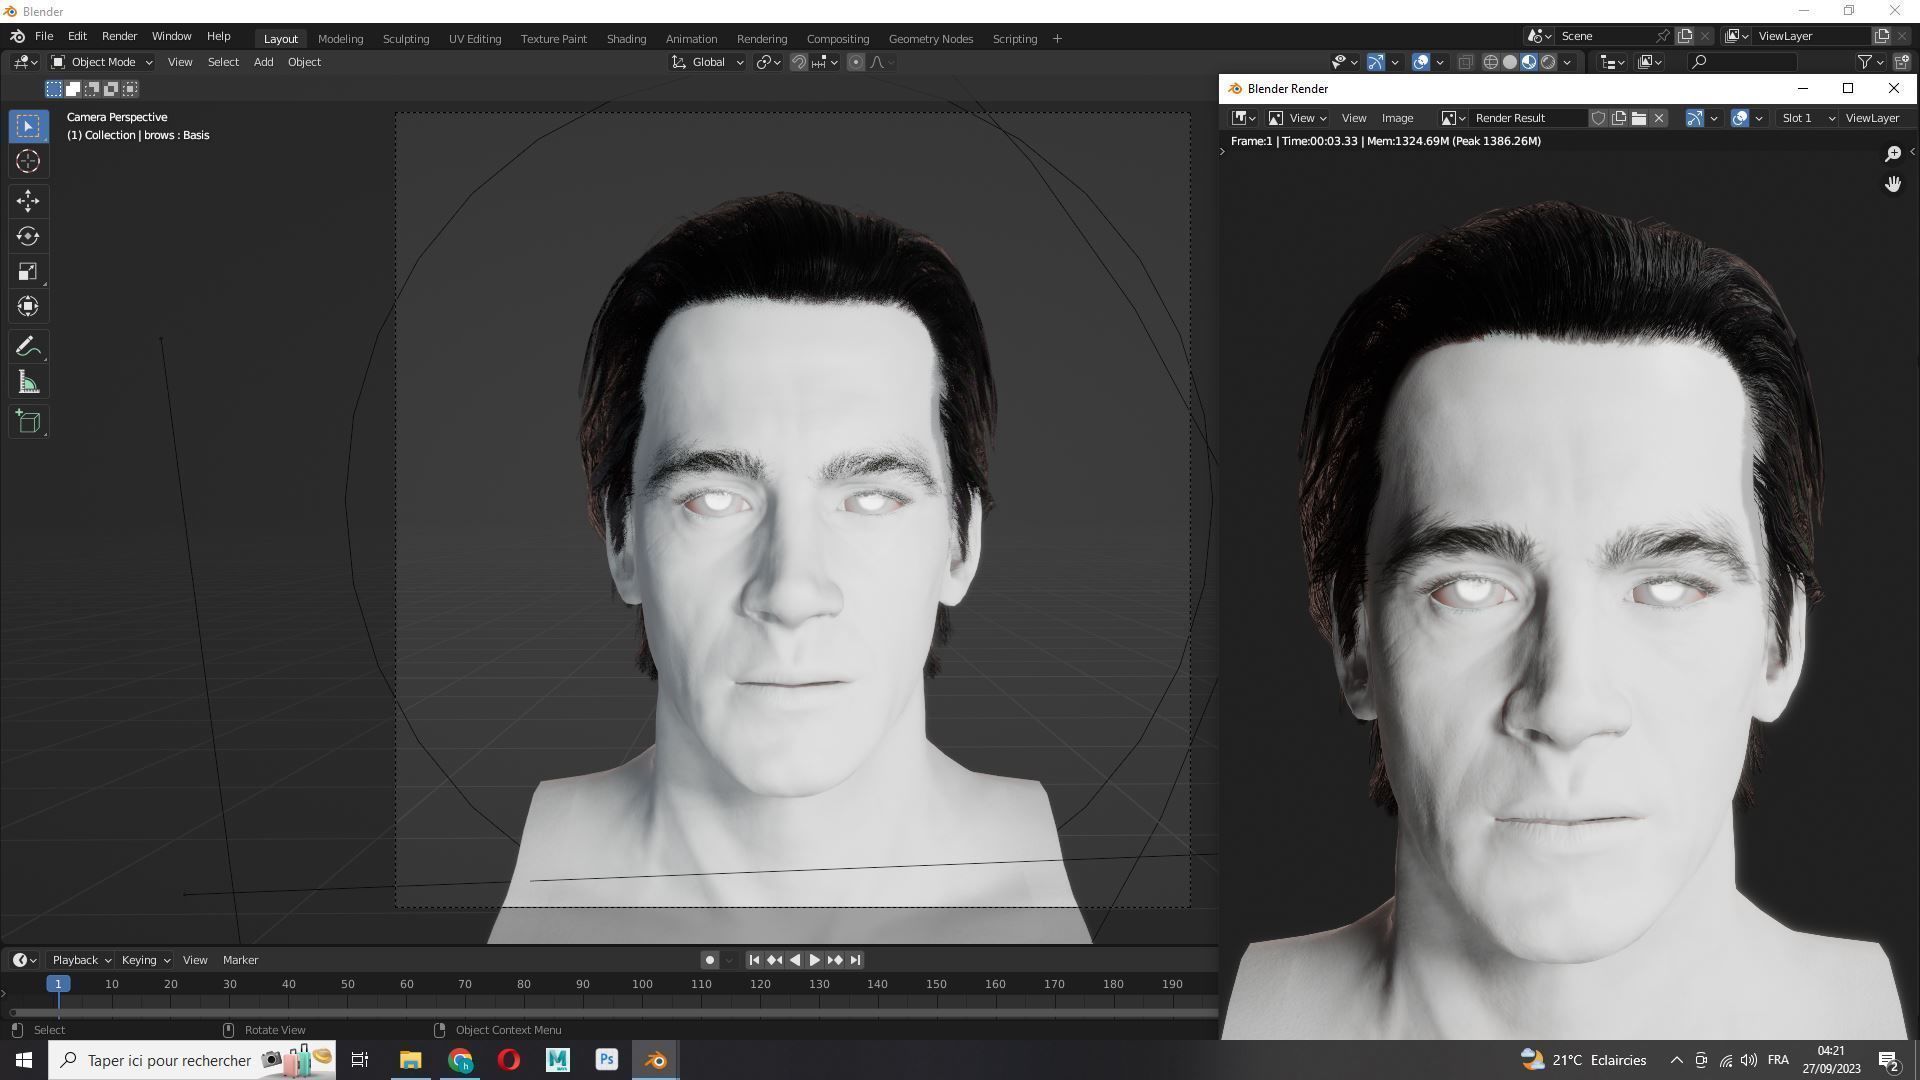
Task: Open snapping options dropdown
Action: click(825, 62)
